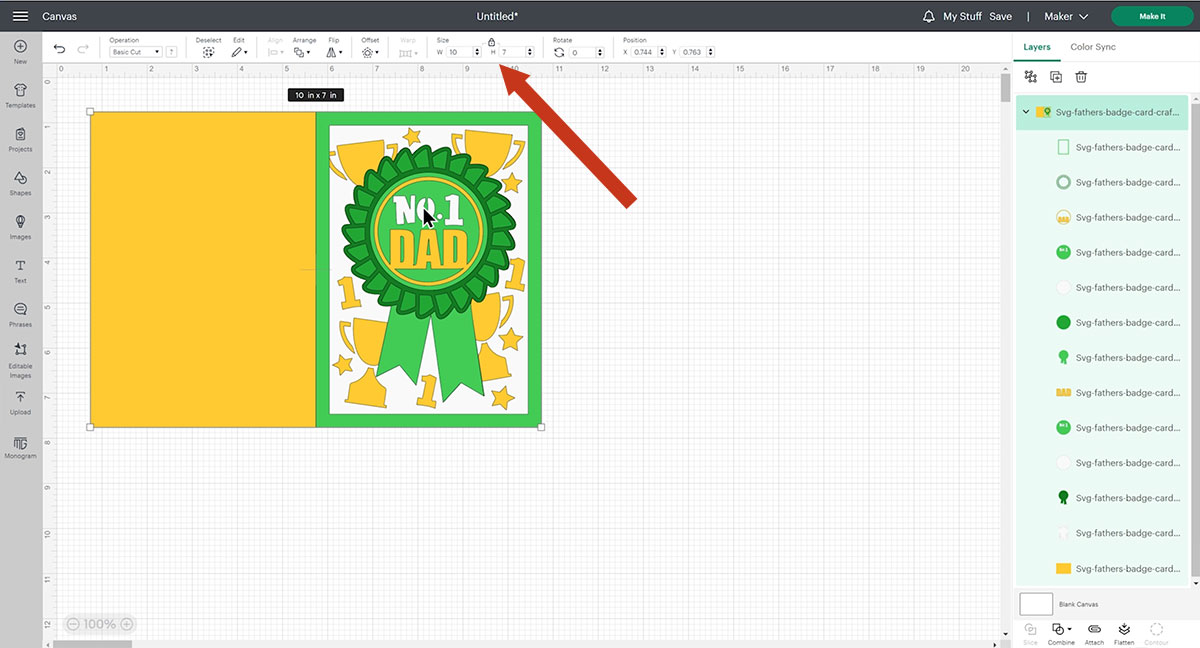Expand the Arrange dropdown
This screenshot has width=1200, height=648.
(x=303, y=51)
